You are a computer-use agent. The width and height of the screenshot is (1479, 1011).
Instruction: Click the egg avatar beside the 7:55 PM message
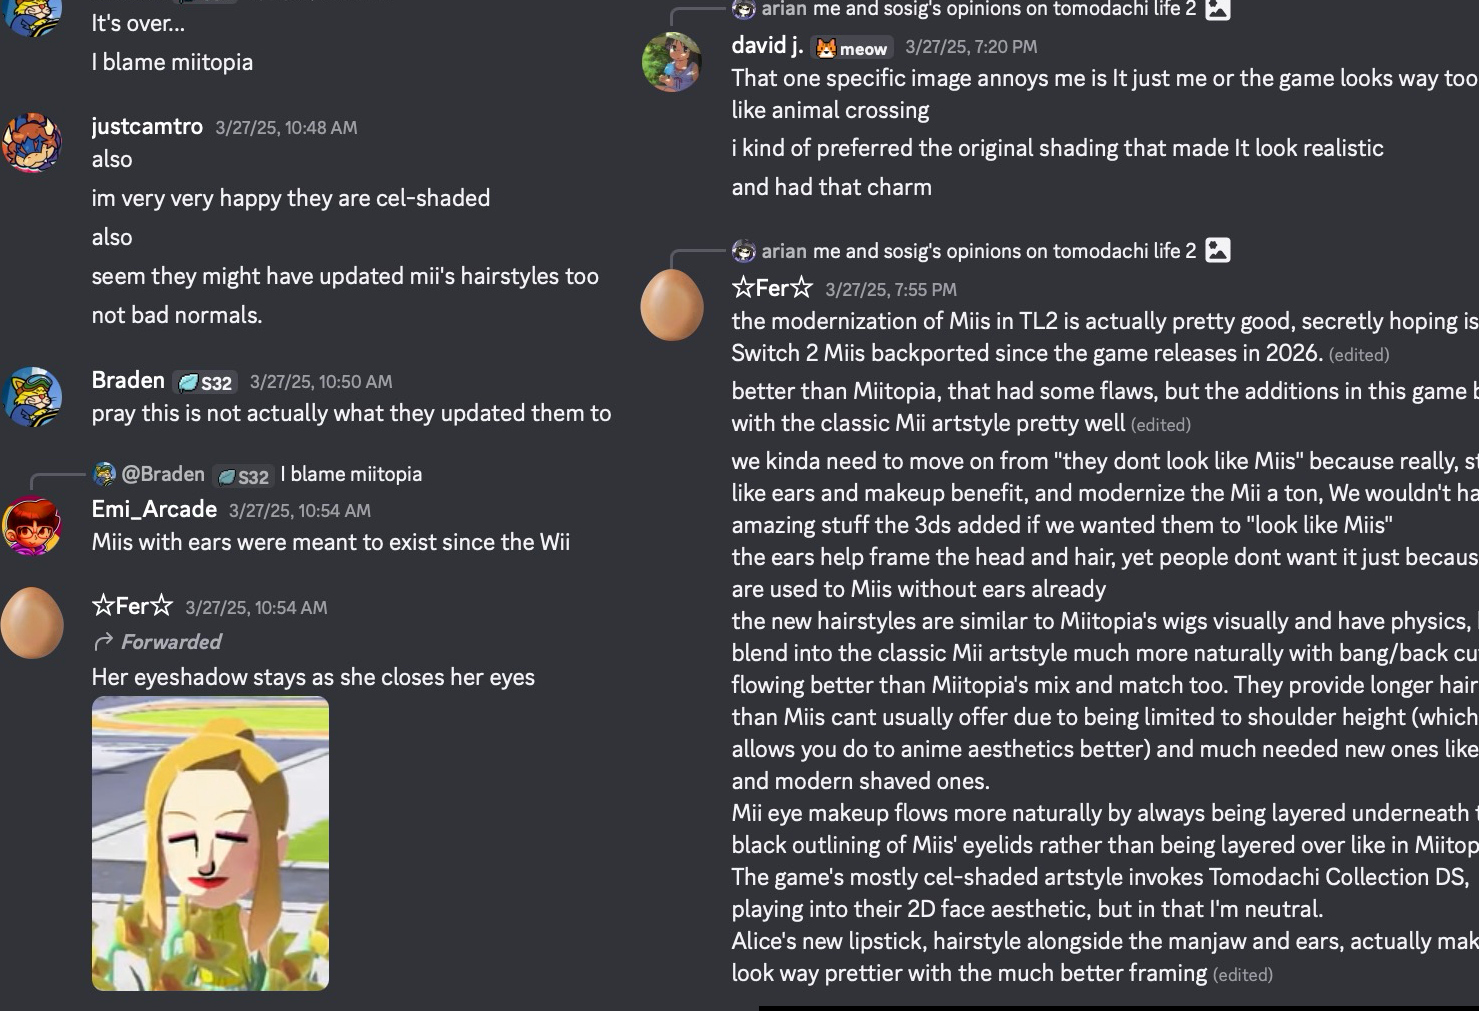tap(671, 305)
